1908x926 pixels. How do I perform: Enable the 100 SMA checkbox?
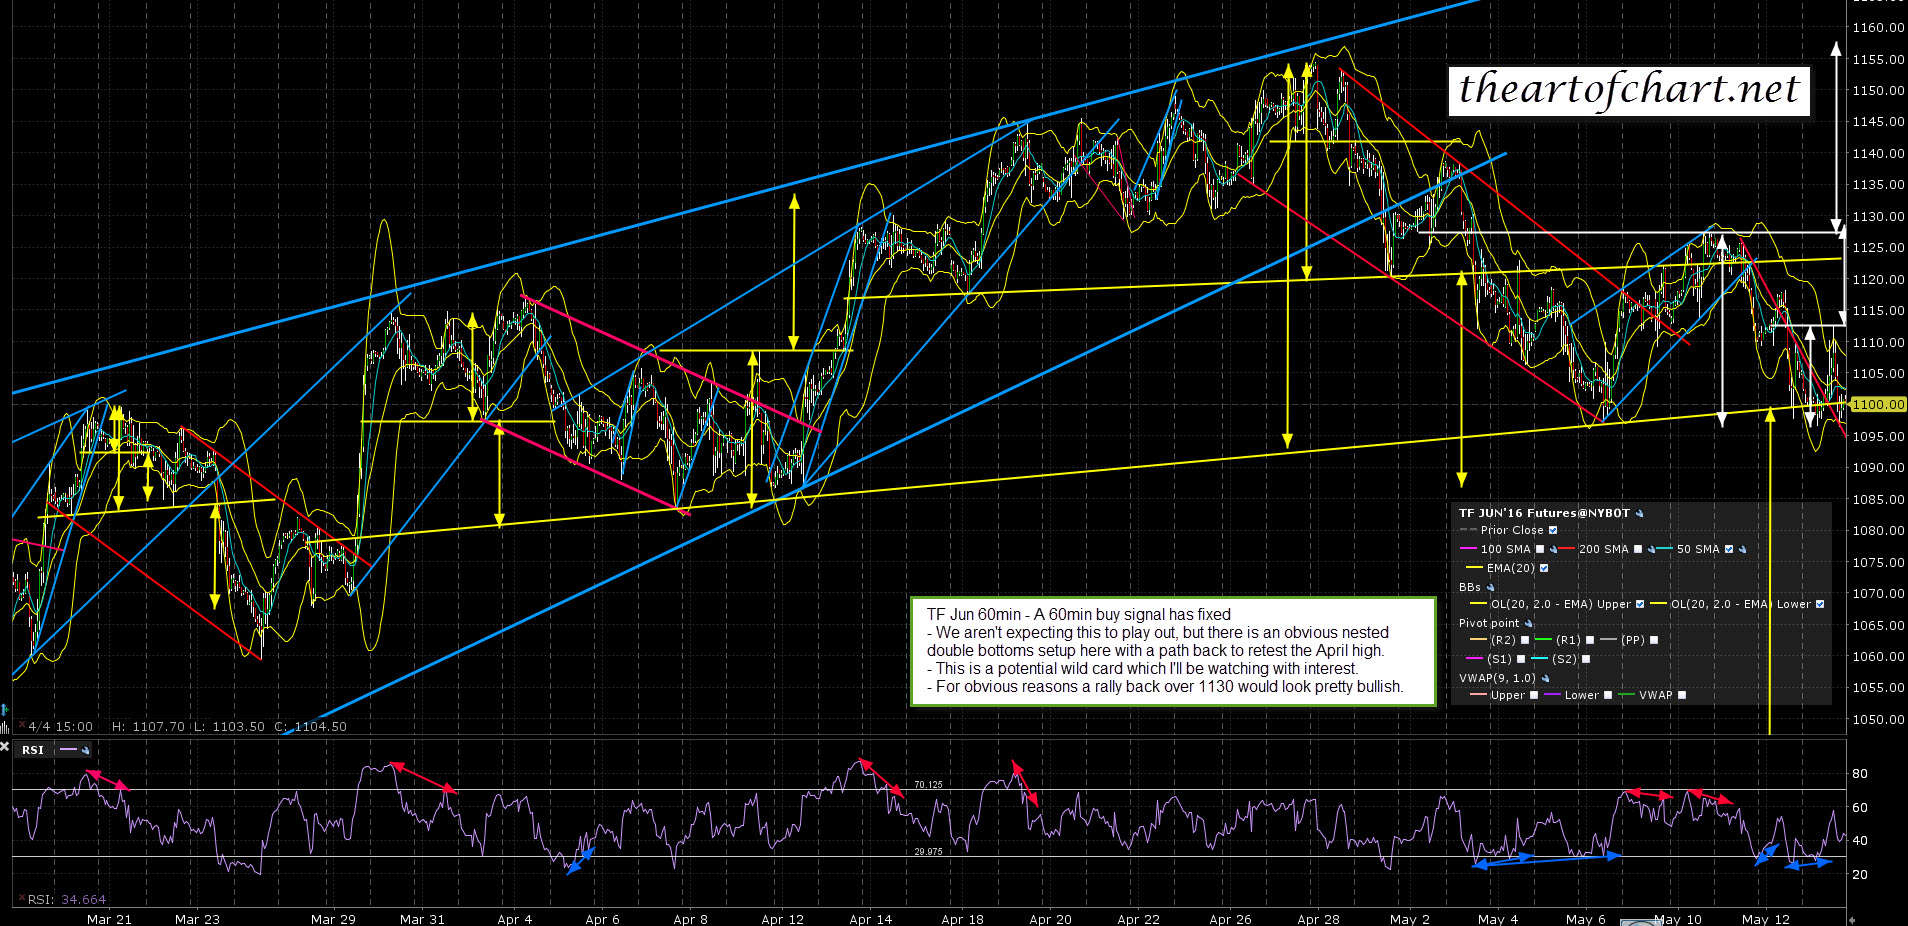pos(1540,549)
